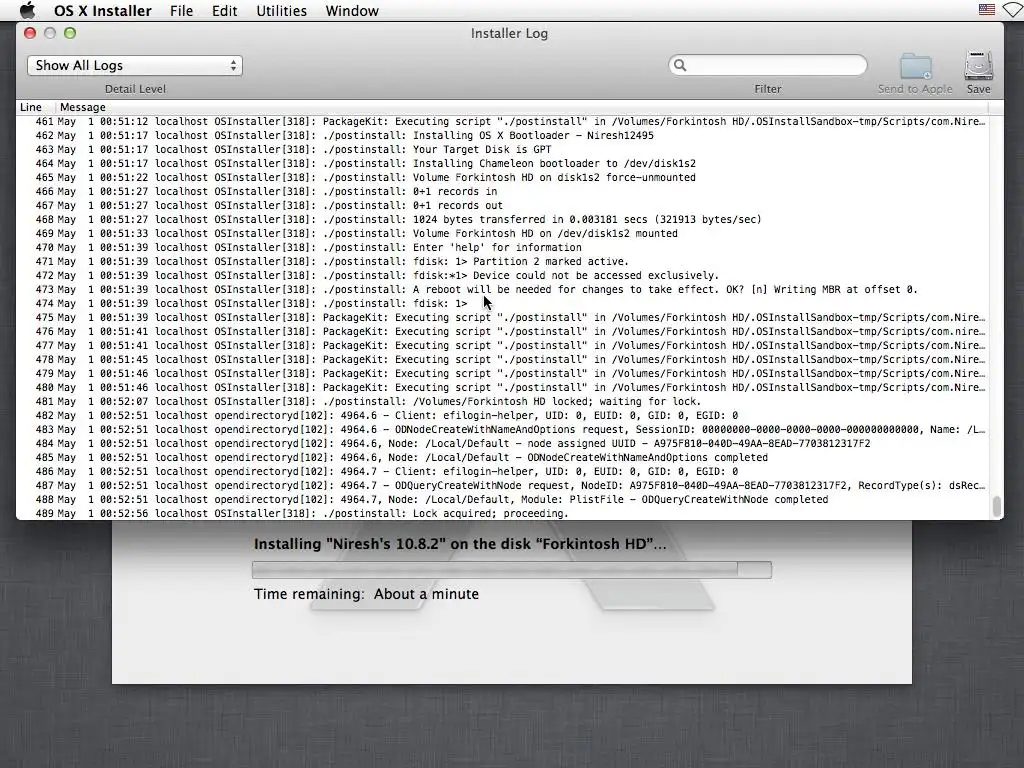Select log line 463 Your Target Disk is GPT

(x=502, y=150)
